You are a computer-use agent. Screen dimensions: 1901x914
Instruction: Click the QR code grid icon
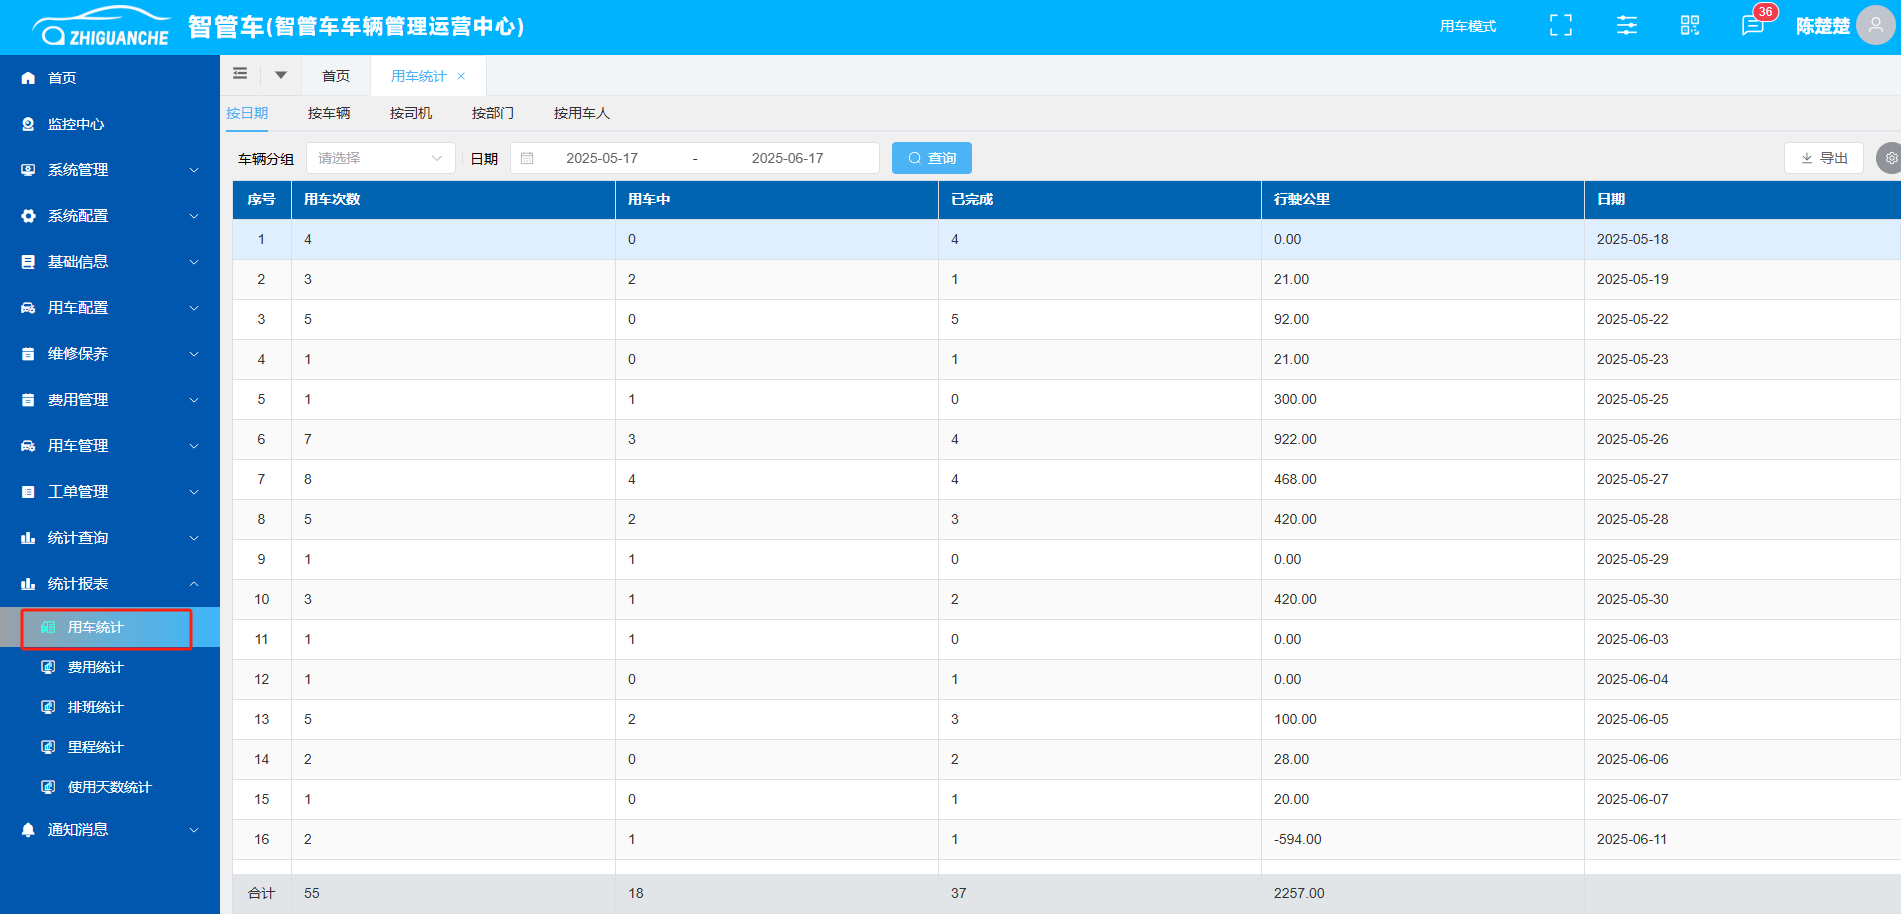(x=1690, y=26)
